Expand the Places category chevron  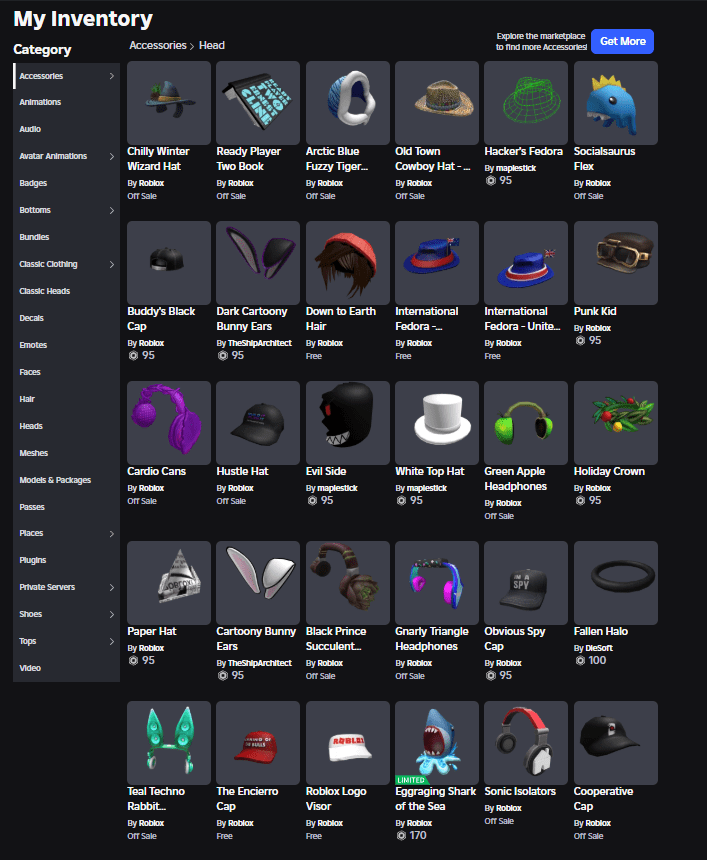[x=112, y=534]
